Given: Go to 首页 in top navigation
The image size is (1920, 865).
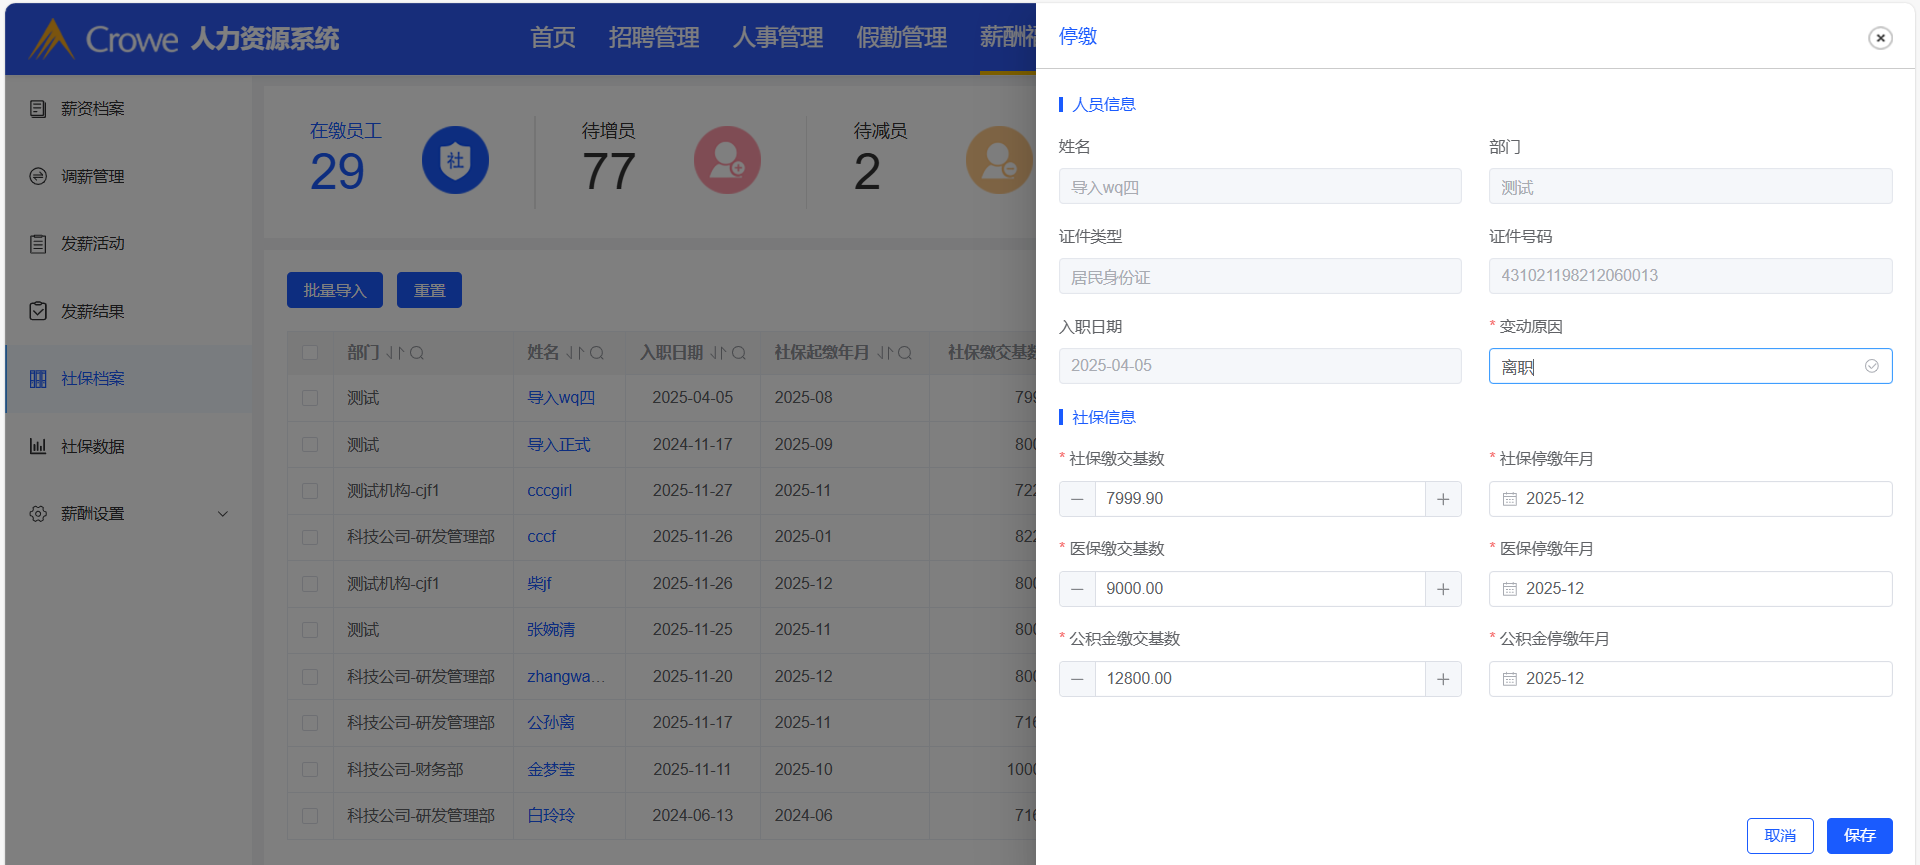Looking at the screenshot, I should [x=553, y=38].
